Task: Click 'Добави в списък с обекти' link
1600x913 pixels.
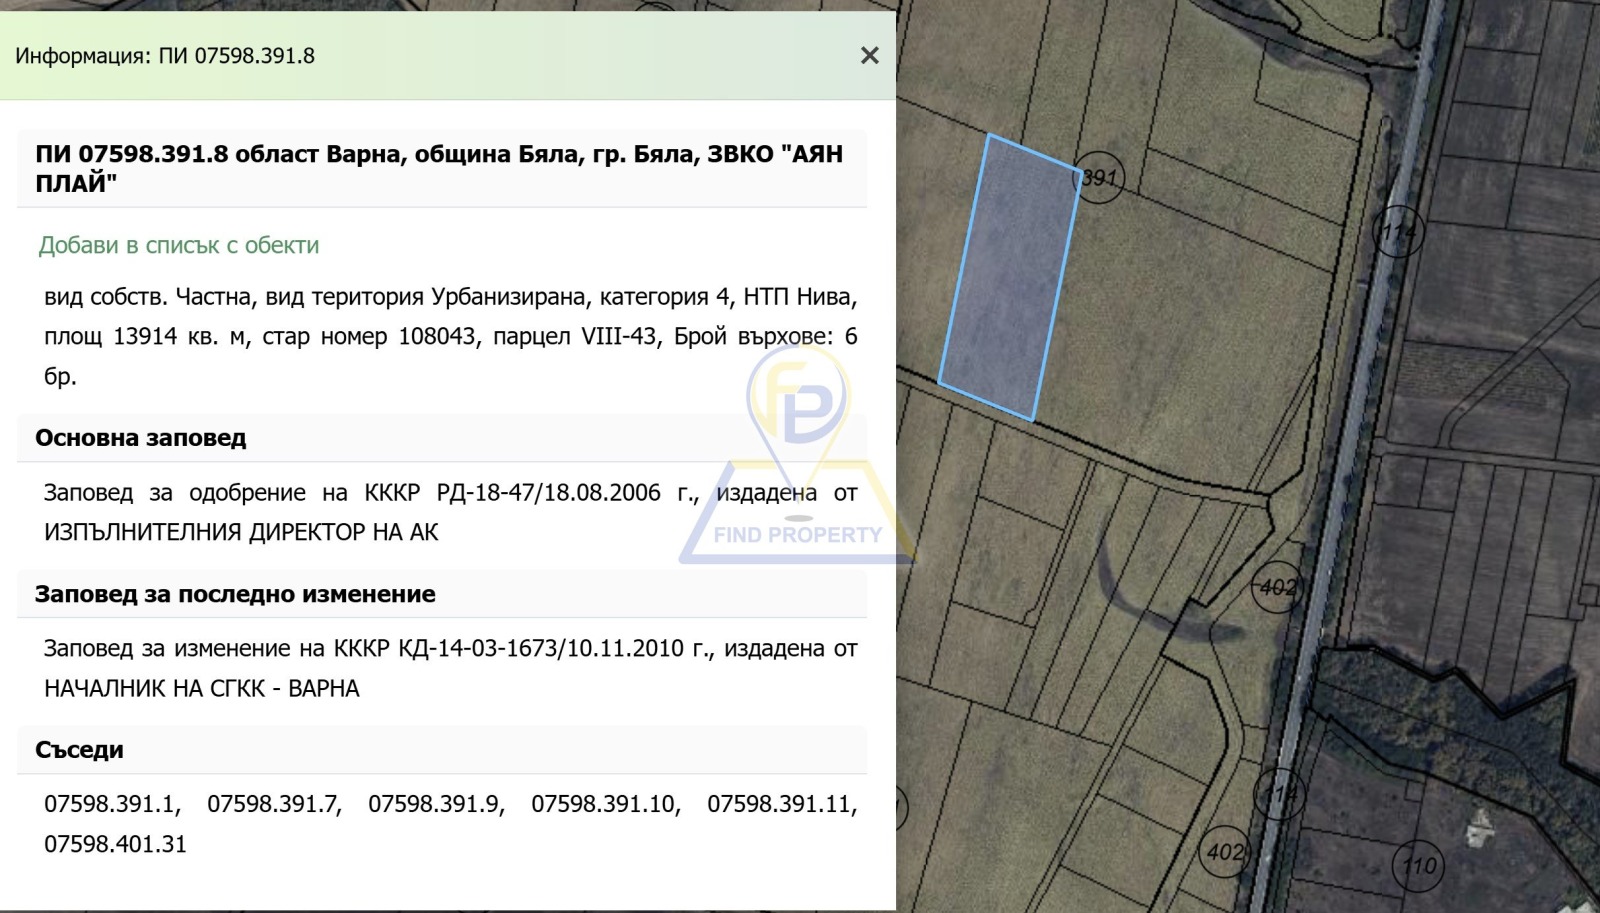Action: (179, 245)
